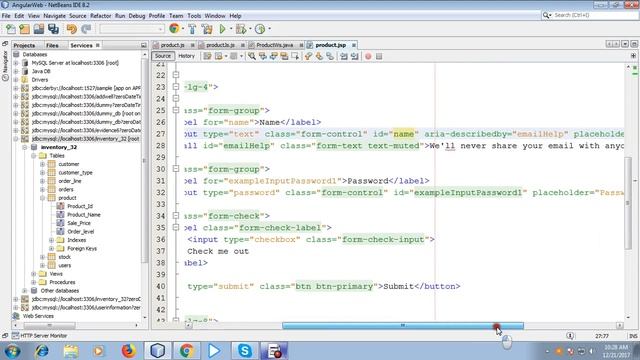
Task: Click the Open Project toolbar icon
Action: pyautogui.click(x=39, y=29)
